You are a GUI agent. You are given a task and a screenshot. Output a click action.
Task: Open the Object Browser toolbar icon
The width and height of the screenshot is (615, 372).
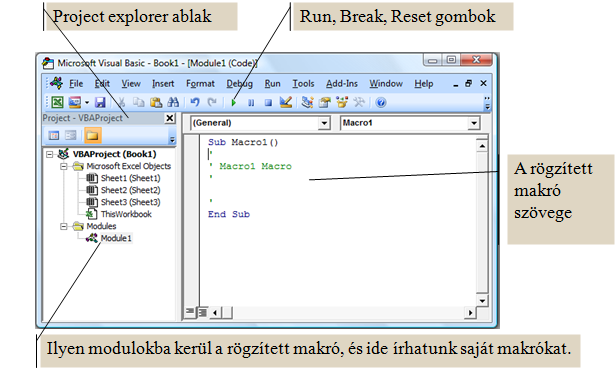pyautogui.click(x=342, y=102)
